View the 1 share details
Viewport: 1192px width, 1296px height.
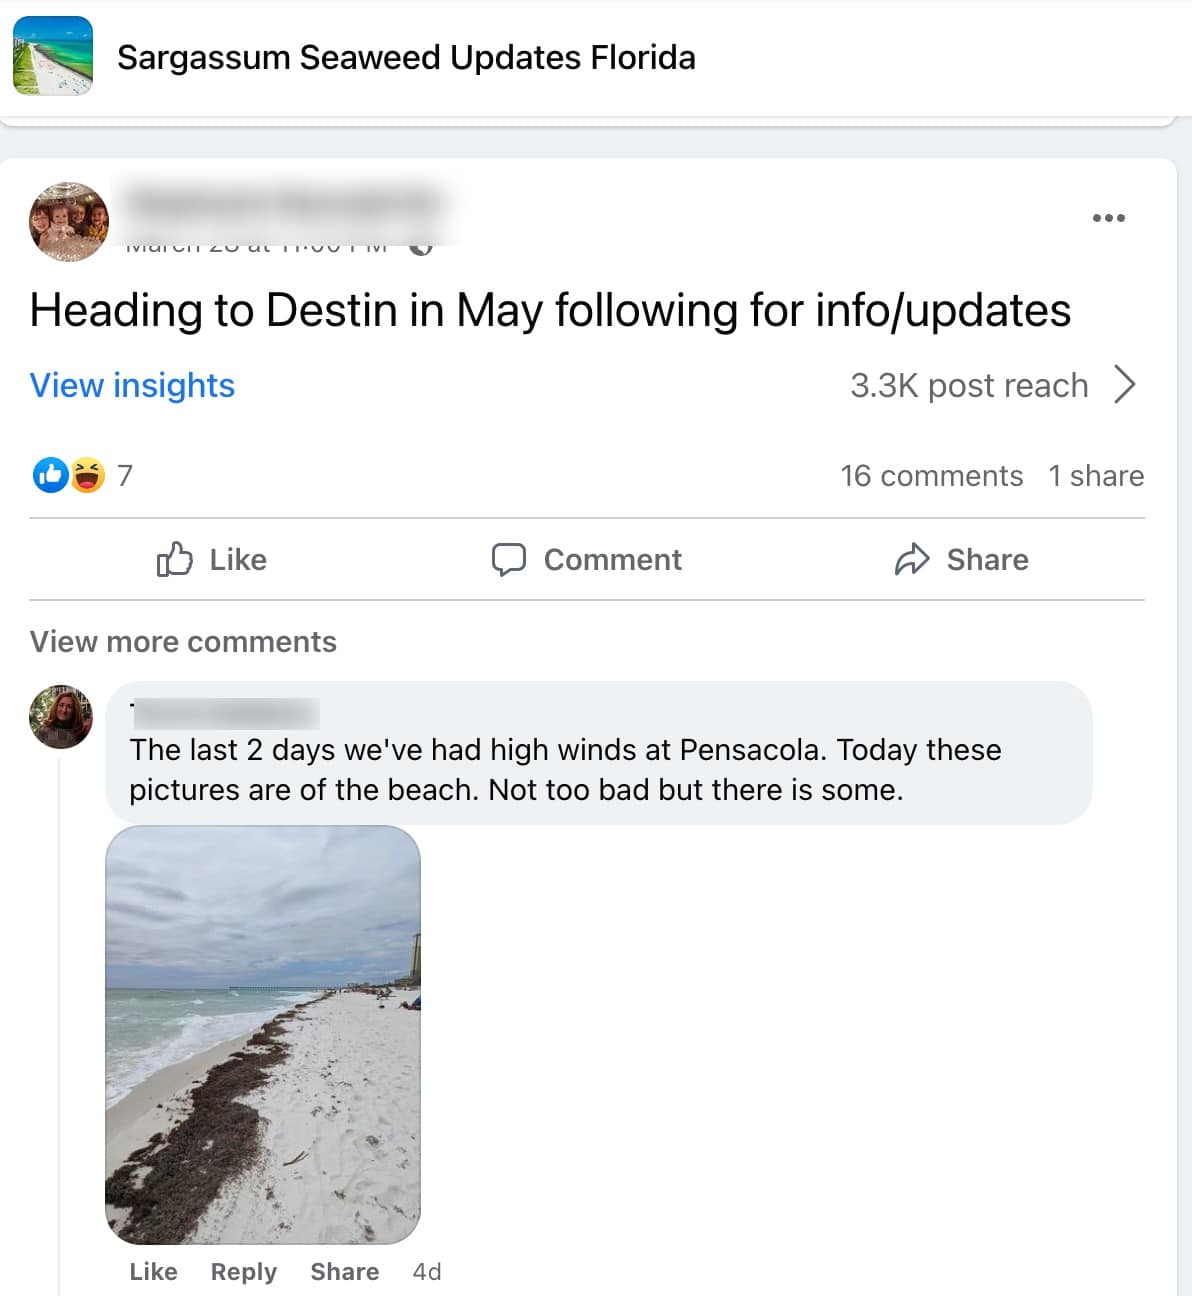(x=1095, y=475)
